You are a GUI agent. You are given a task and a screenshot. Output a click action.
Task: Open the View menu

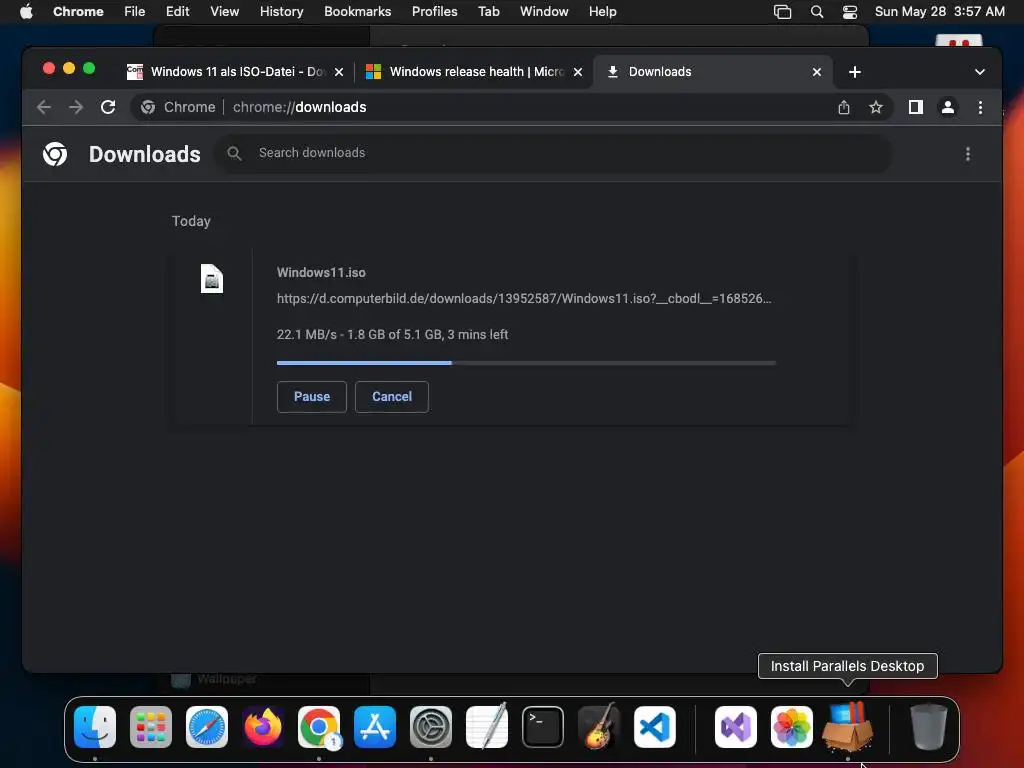pos(224,11)
